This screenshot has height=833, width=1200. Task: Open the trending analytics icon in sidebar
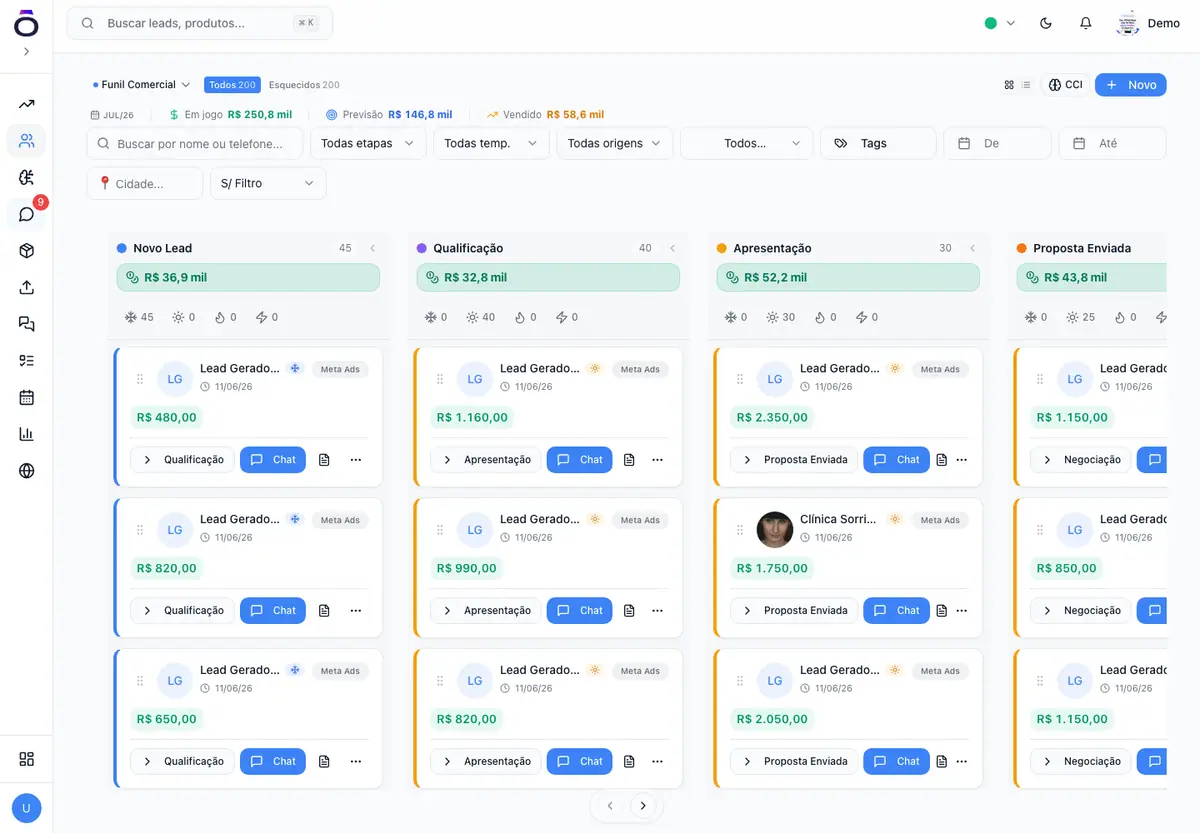coord(26,104)
